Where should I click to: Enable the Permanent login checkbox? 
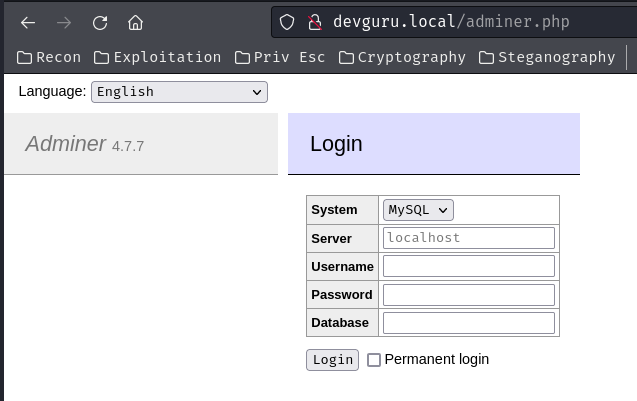374,360
